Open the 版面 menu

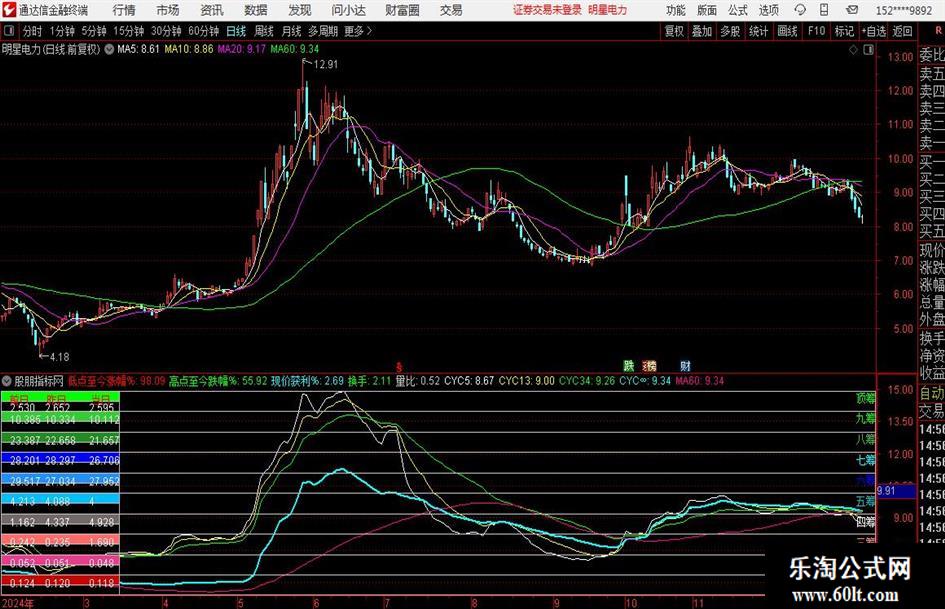click(706, 10)
